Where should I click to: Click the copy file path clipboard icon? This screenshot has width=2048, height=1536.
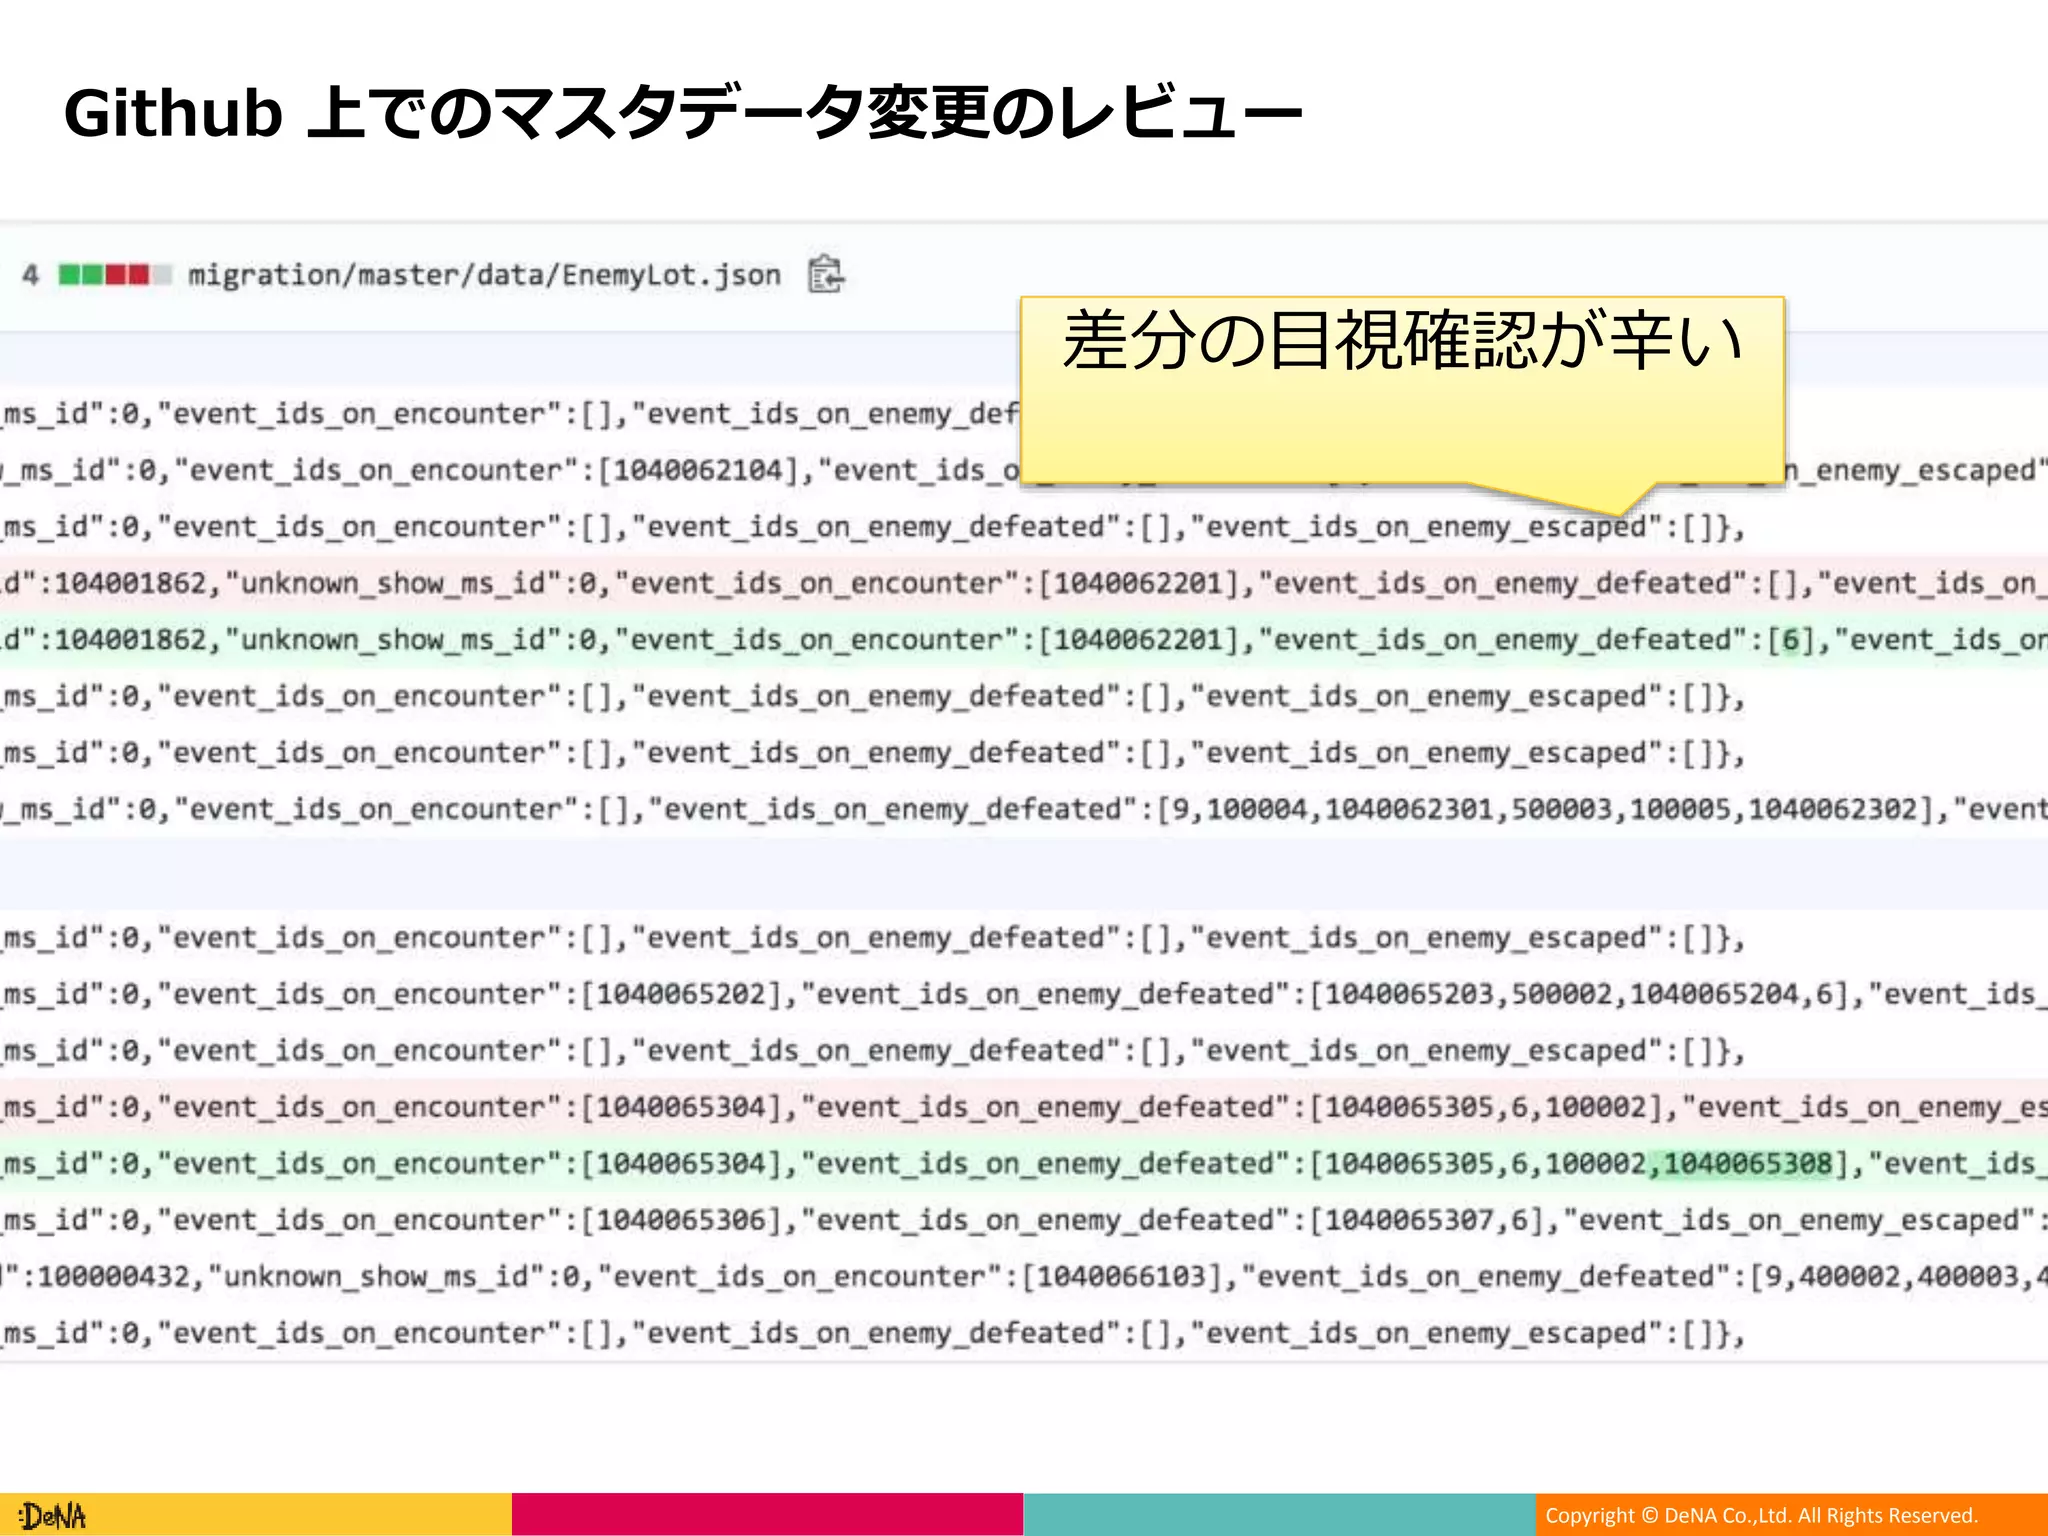(x=826, y=274)
